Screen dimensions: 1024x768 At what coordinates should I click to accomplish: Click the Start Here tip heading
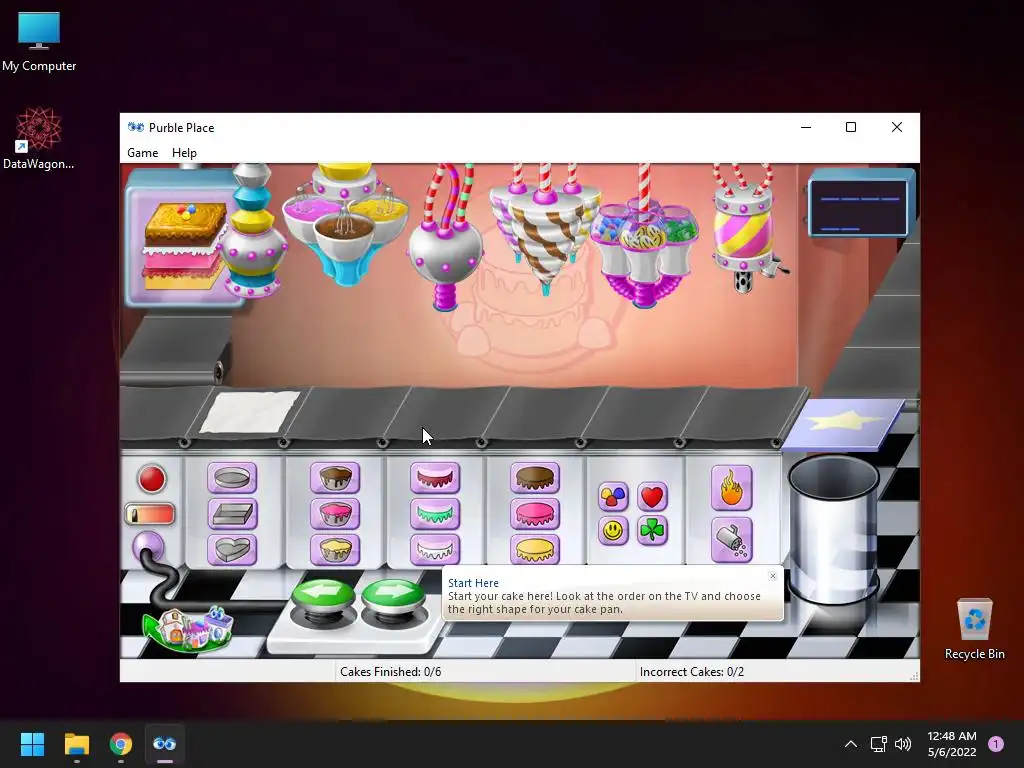click(x=473, y=583)
